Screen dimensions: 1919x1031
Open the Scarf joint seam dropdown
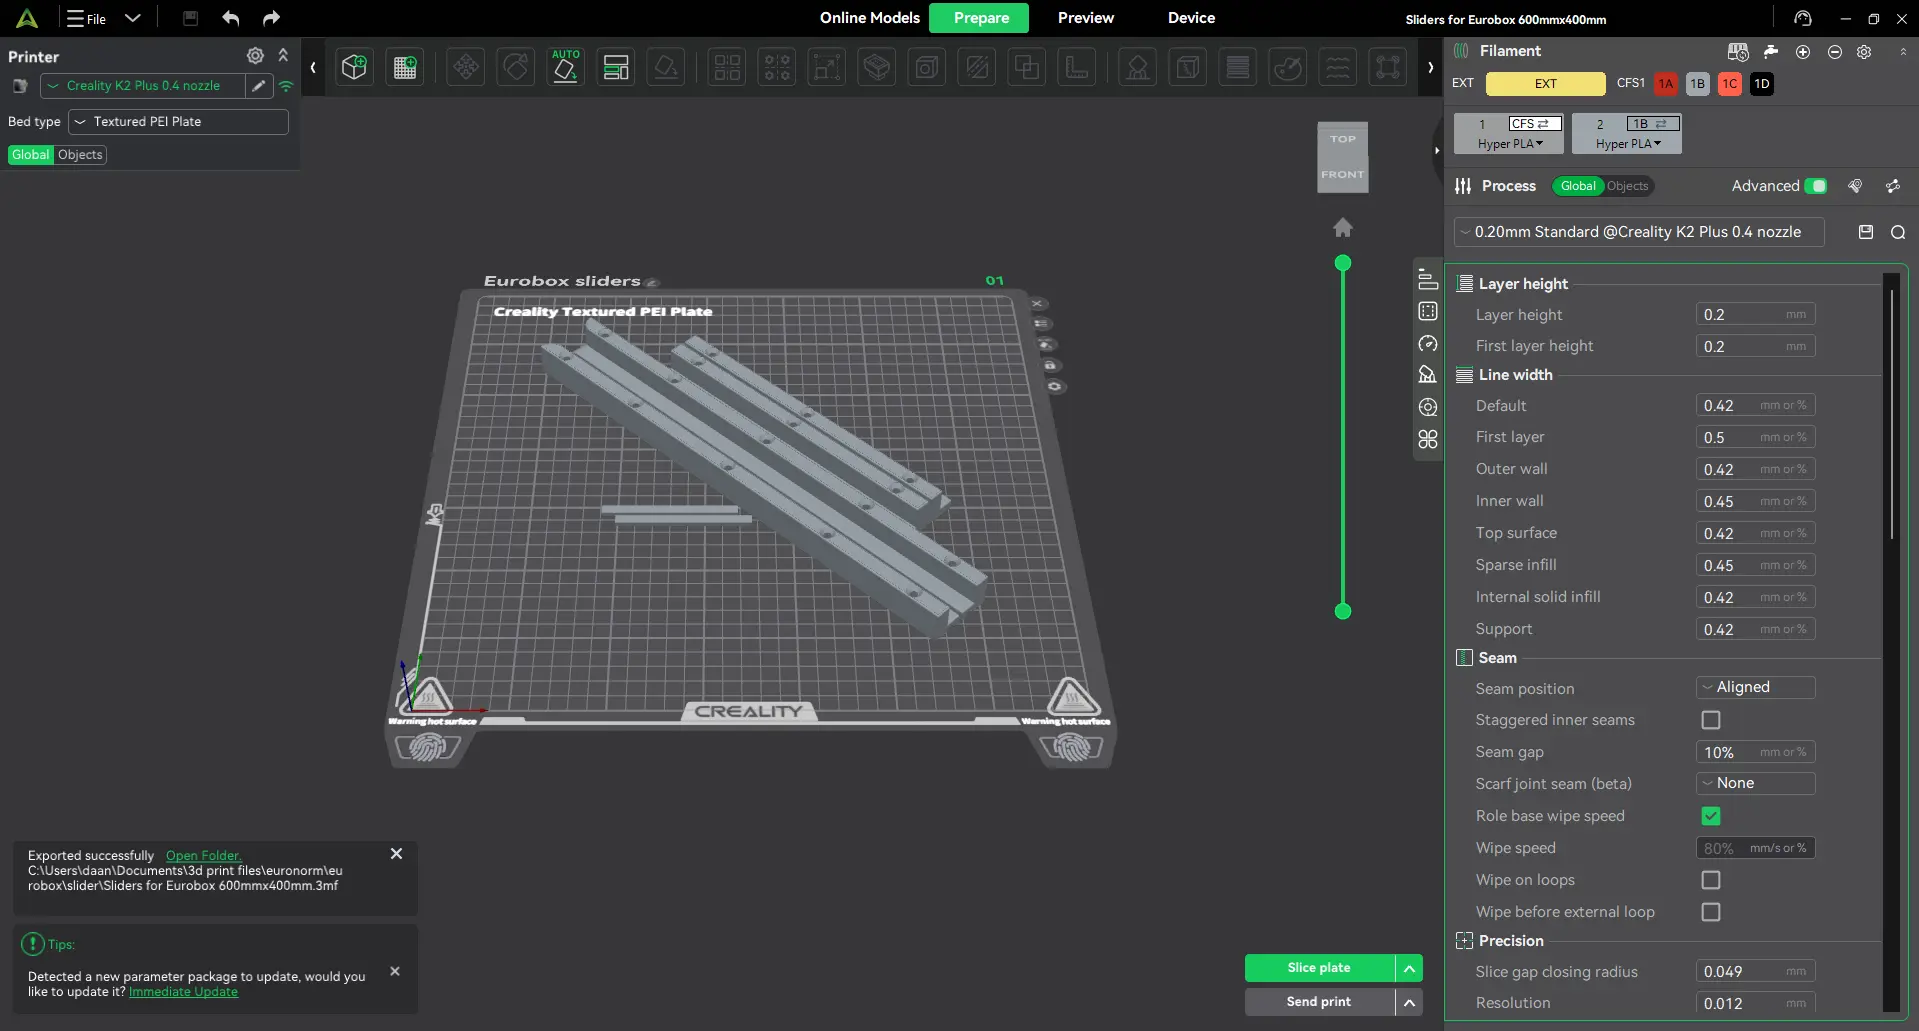tap(1755, 784)
